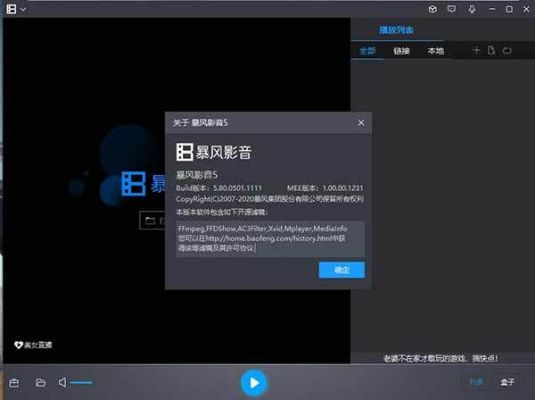This screenshot has width=535, height=400.
Task: Add files with the plus icon in the playlist
Action: coord(476,51)
